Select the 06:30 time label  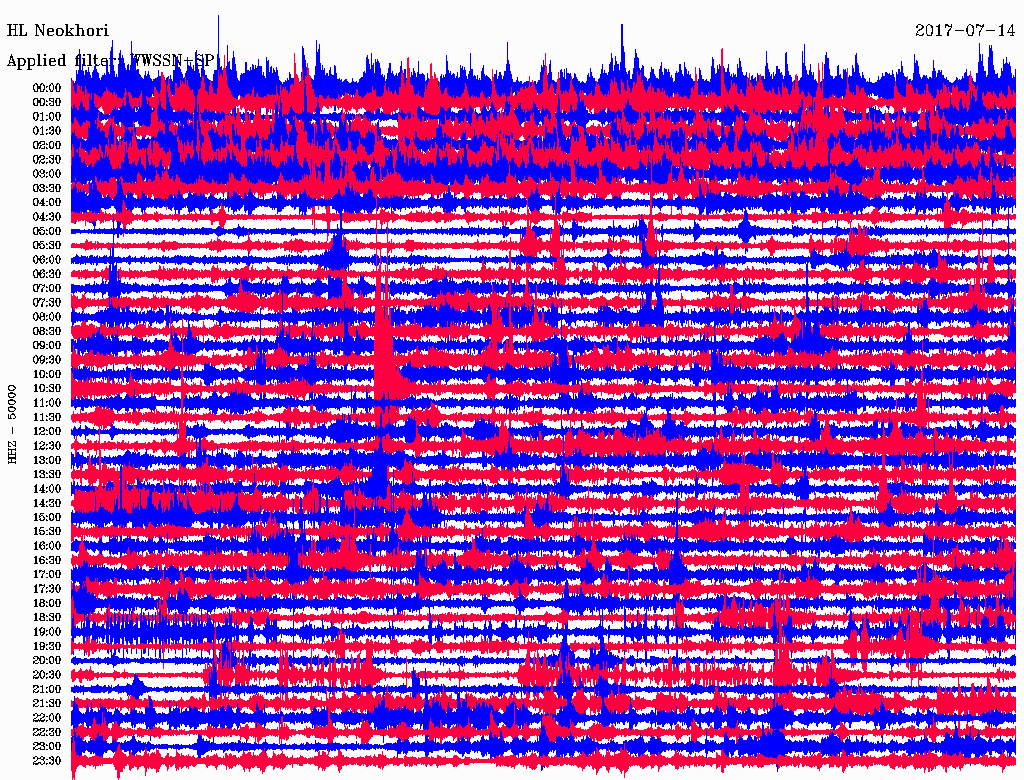[x=47, y=274]
